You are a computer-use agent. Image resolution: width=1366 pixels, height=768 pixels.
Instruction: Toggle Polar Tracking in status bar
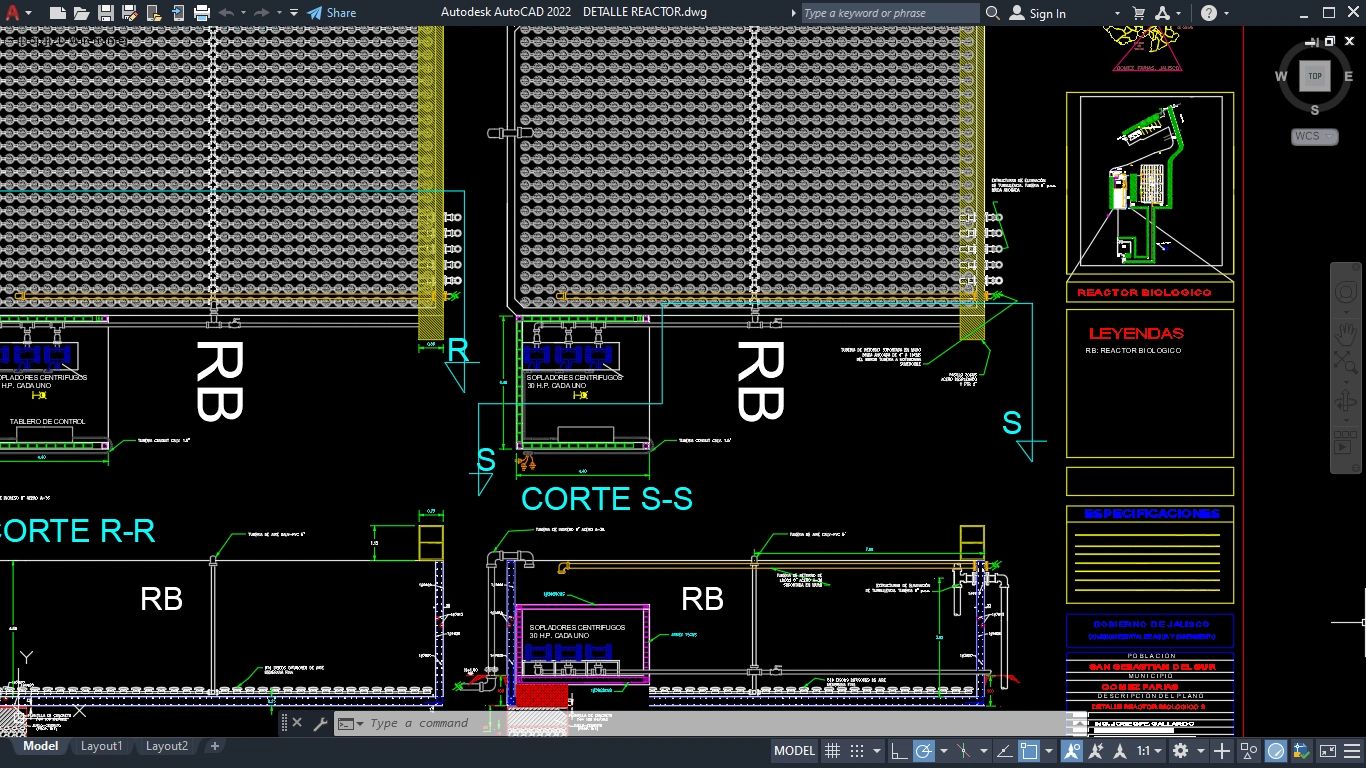[923, 751]
